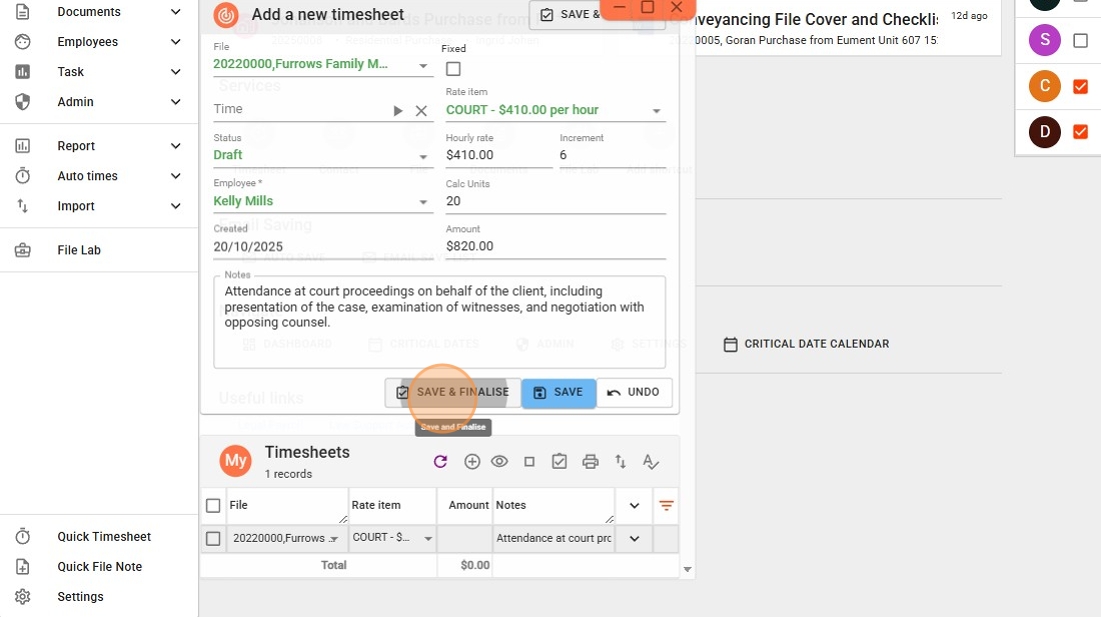Open File Lab from the sidebar
The height and width of the screenshot is (617, 1101).
(79, 250)
